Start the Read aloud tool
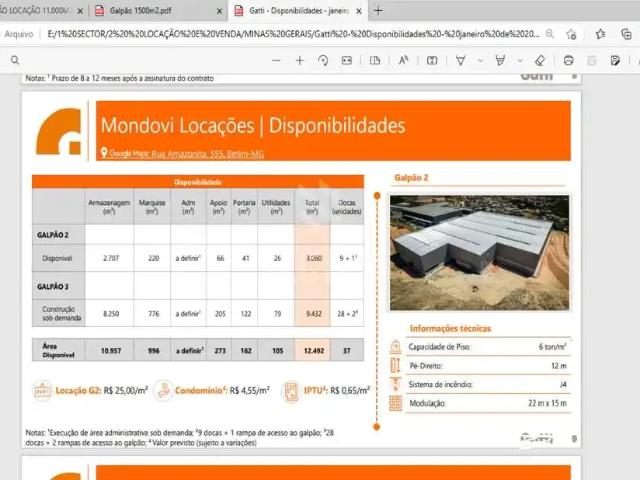Screen dimensions: 640x480 click(x=404, y=60)
